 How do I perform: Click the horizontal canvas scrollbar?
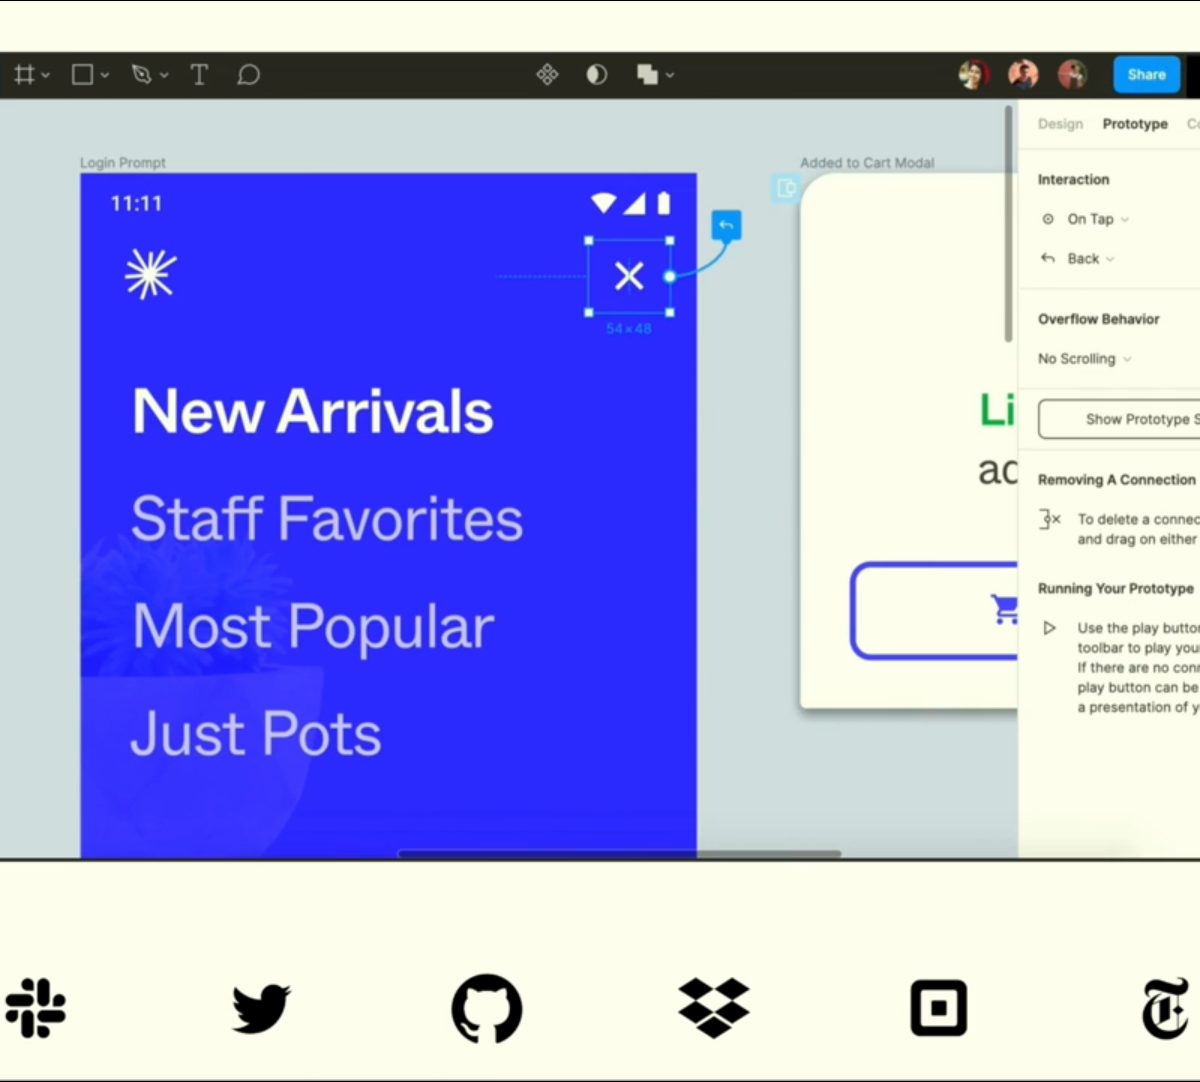pos(619,854)
